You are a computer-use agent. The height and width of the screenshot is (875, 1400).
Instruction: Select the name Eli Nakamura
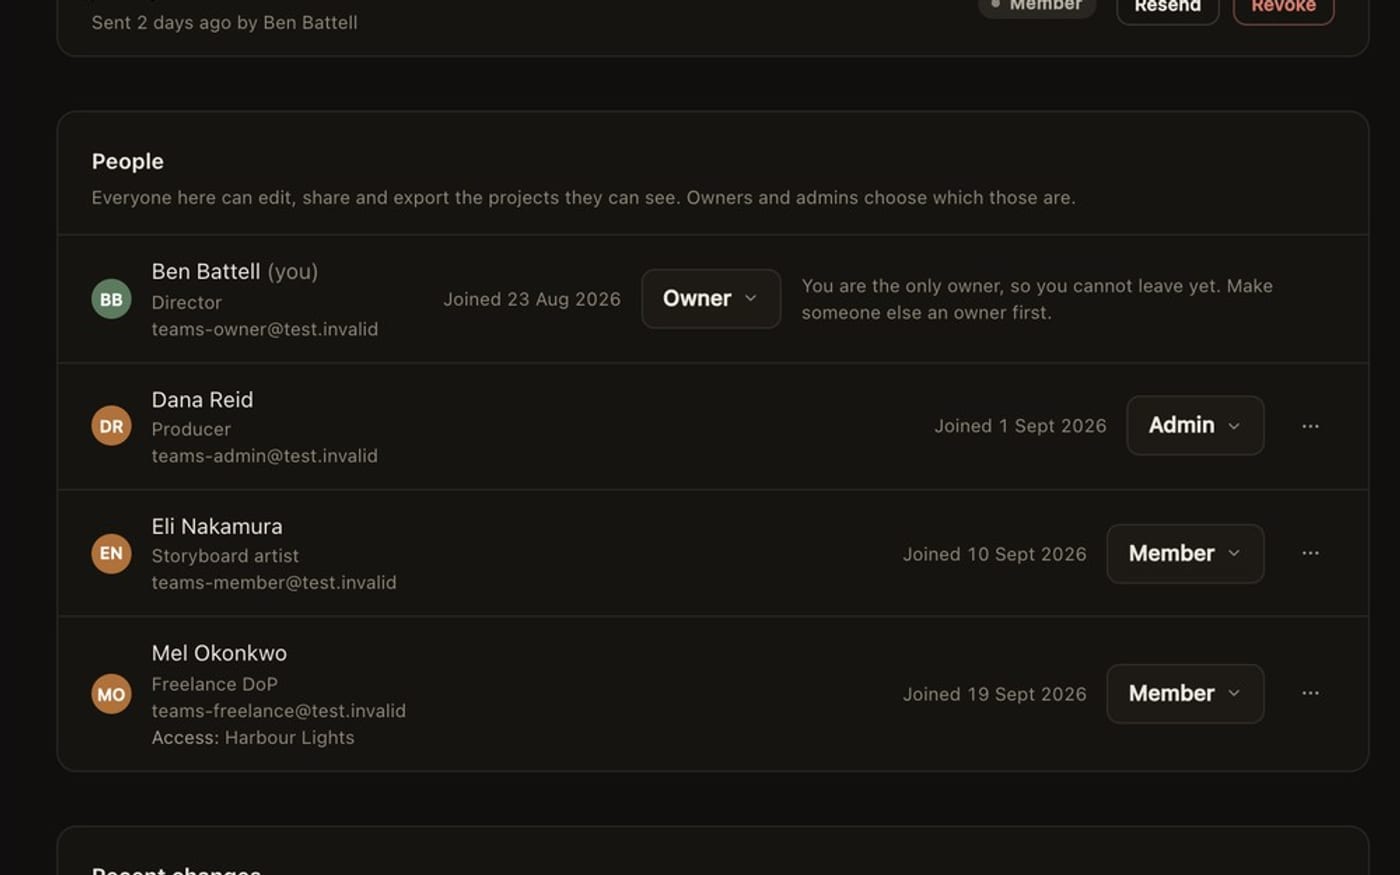tap(217, 526)
